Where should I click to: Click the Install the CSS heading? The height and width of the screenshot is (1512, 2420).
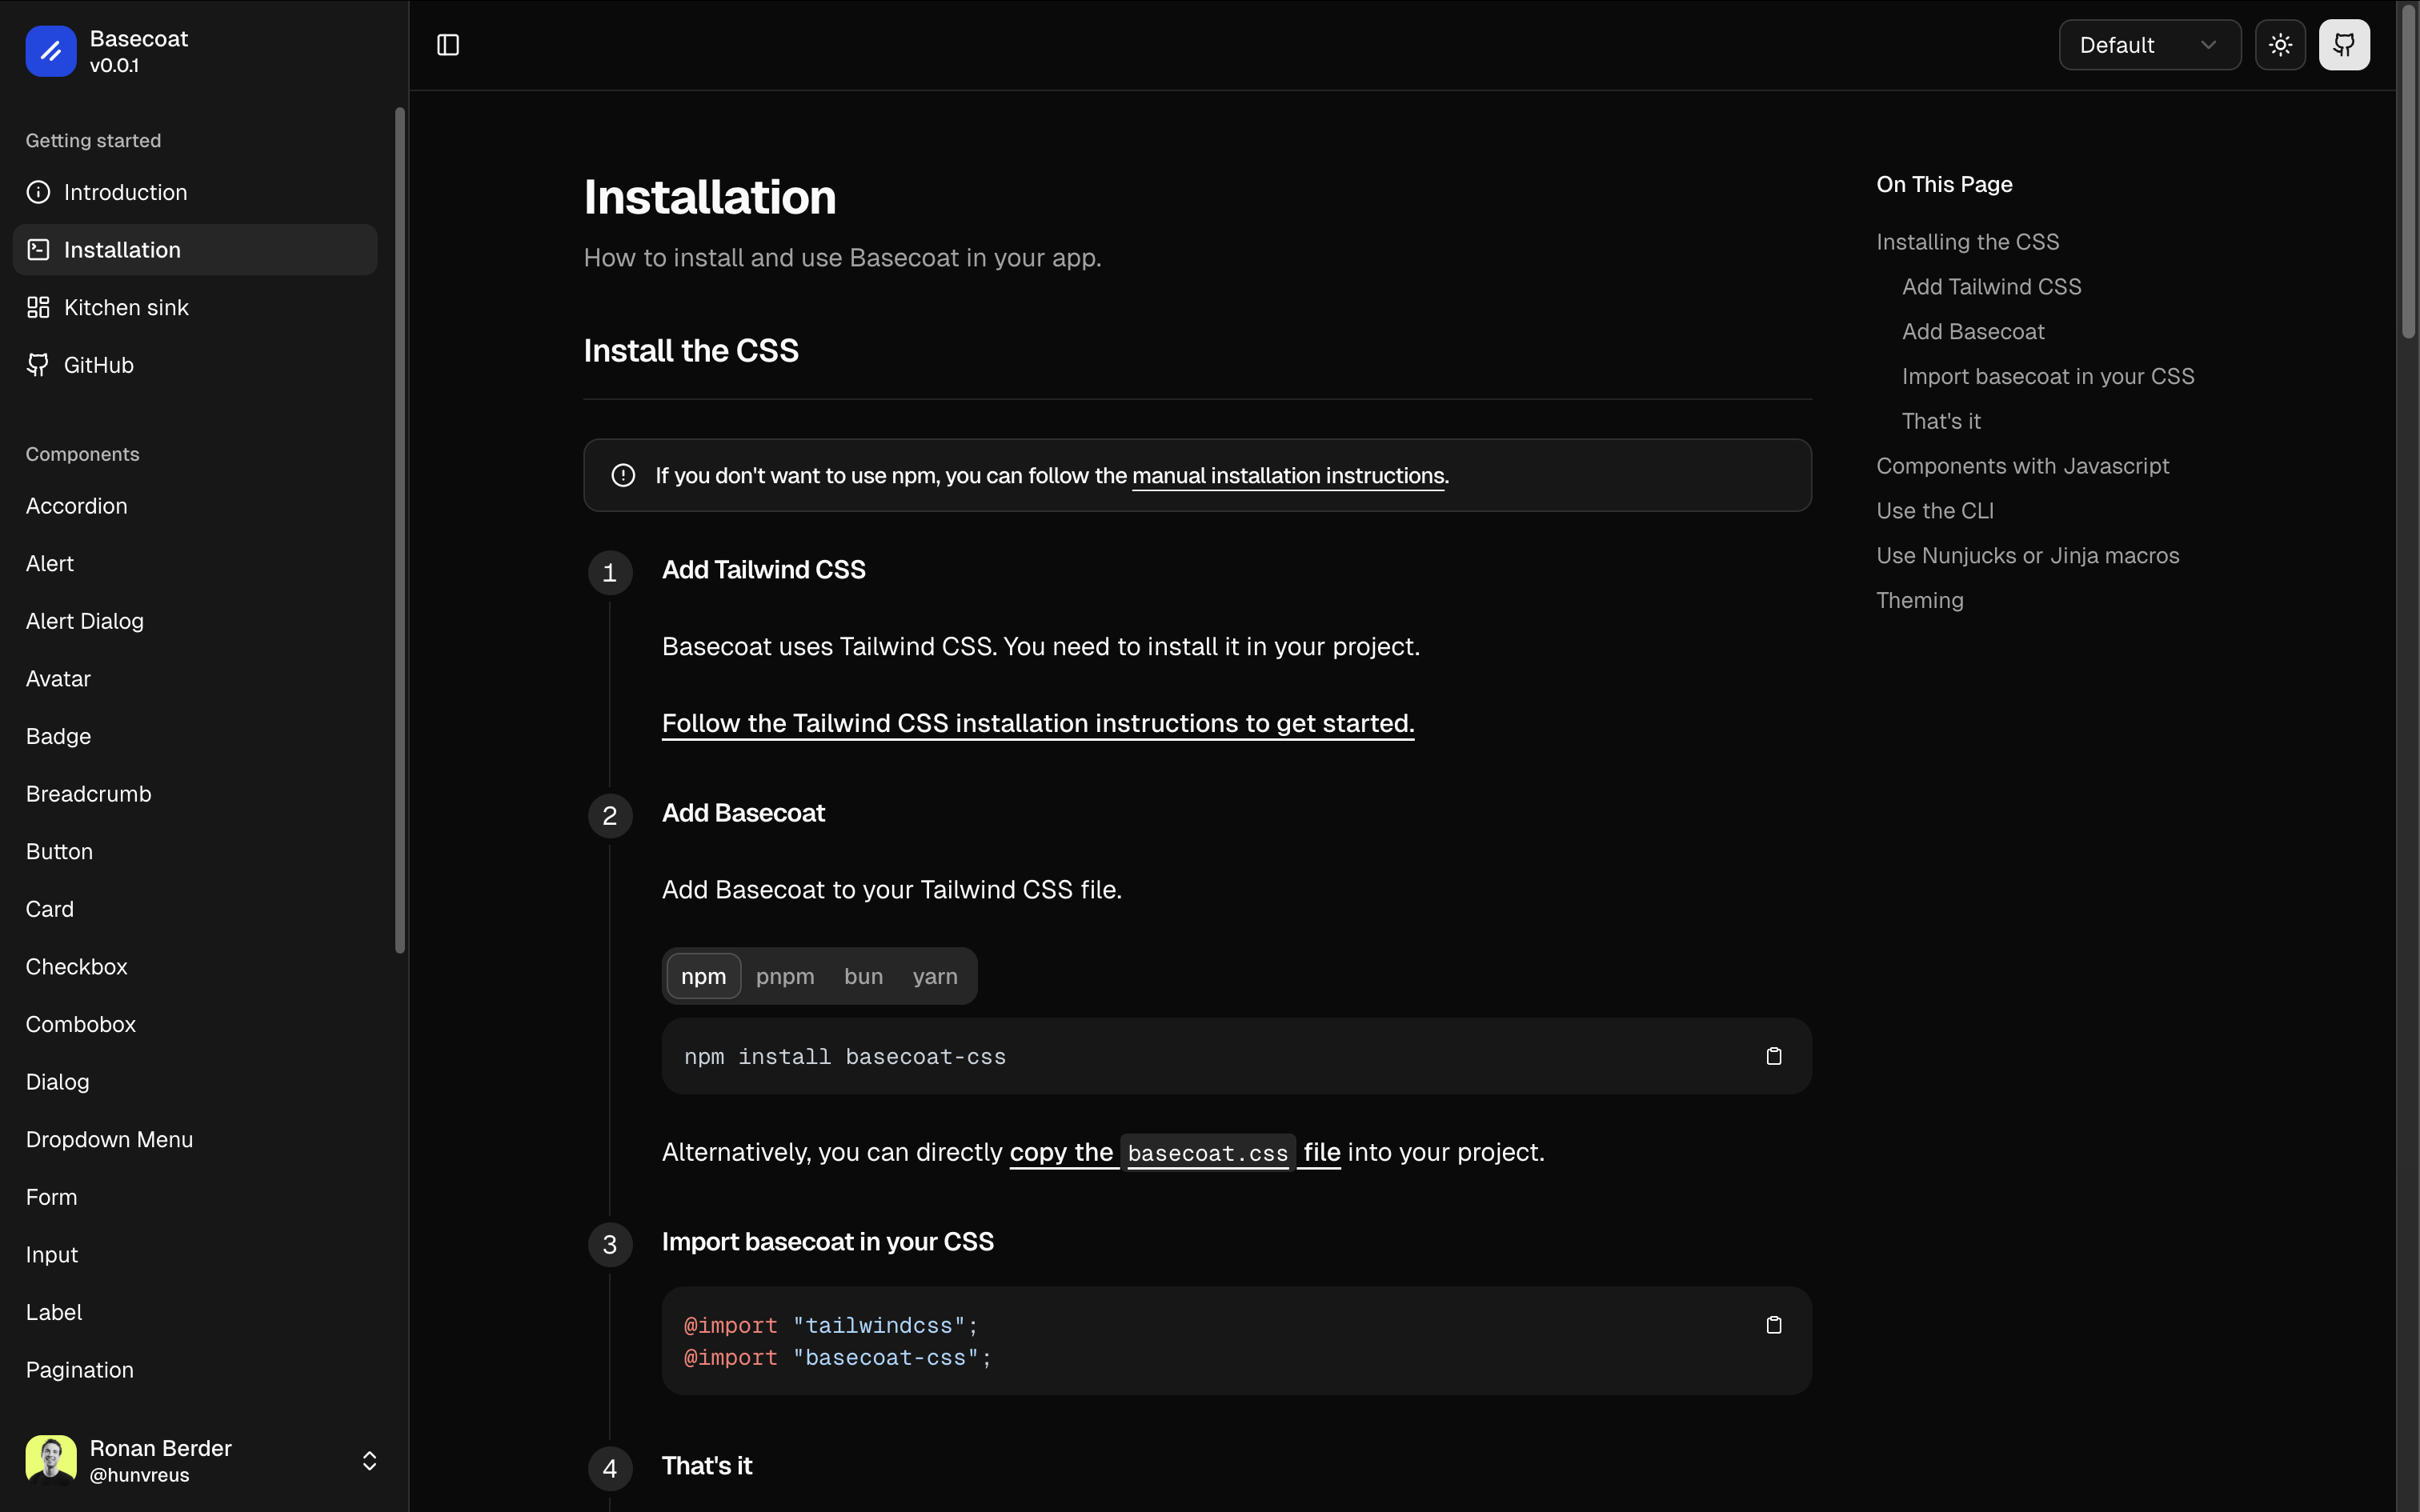(691, 351)
